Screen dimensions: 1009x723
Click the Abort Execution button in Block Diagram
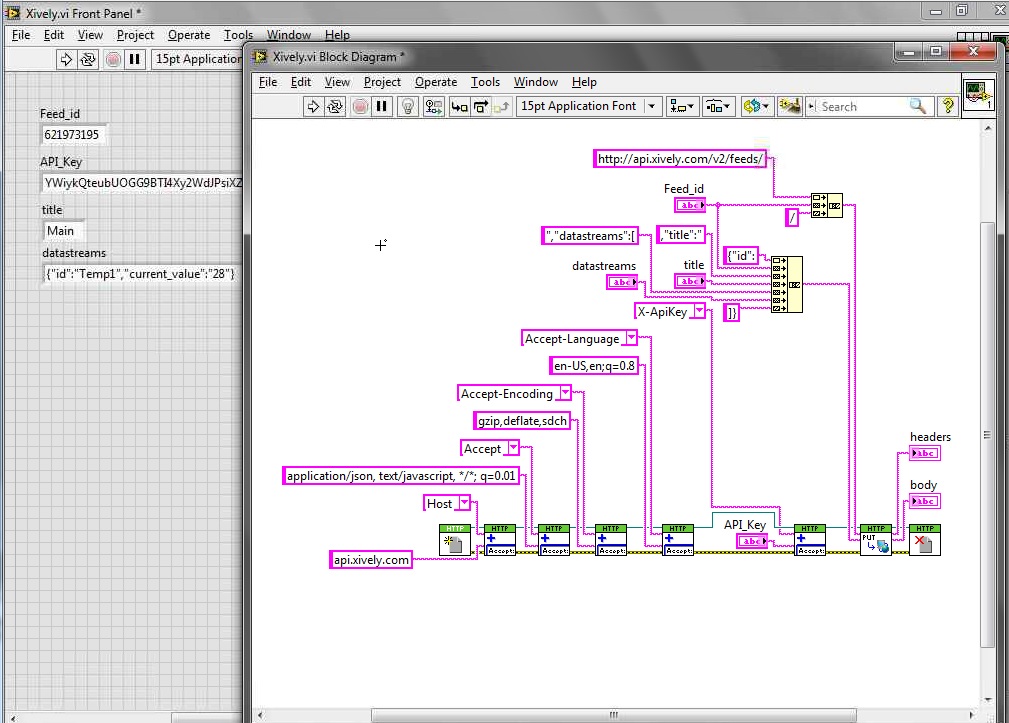pyautogui.click(x=360, y=107)
